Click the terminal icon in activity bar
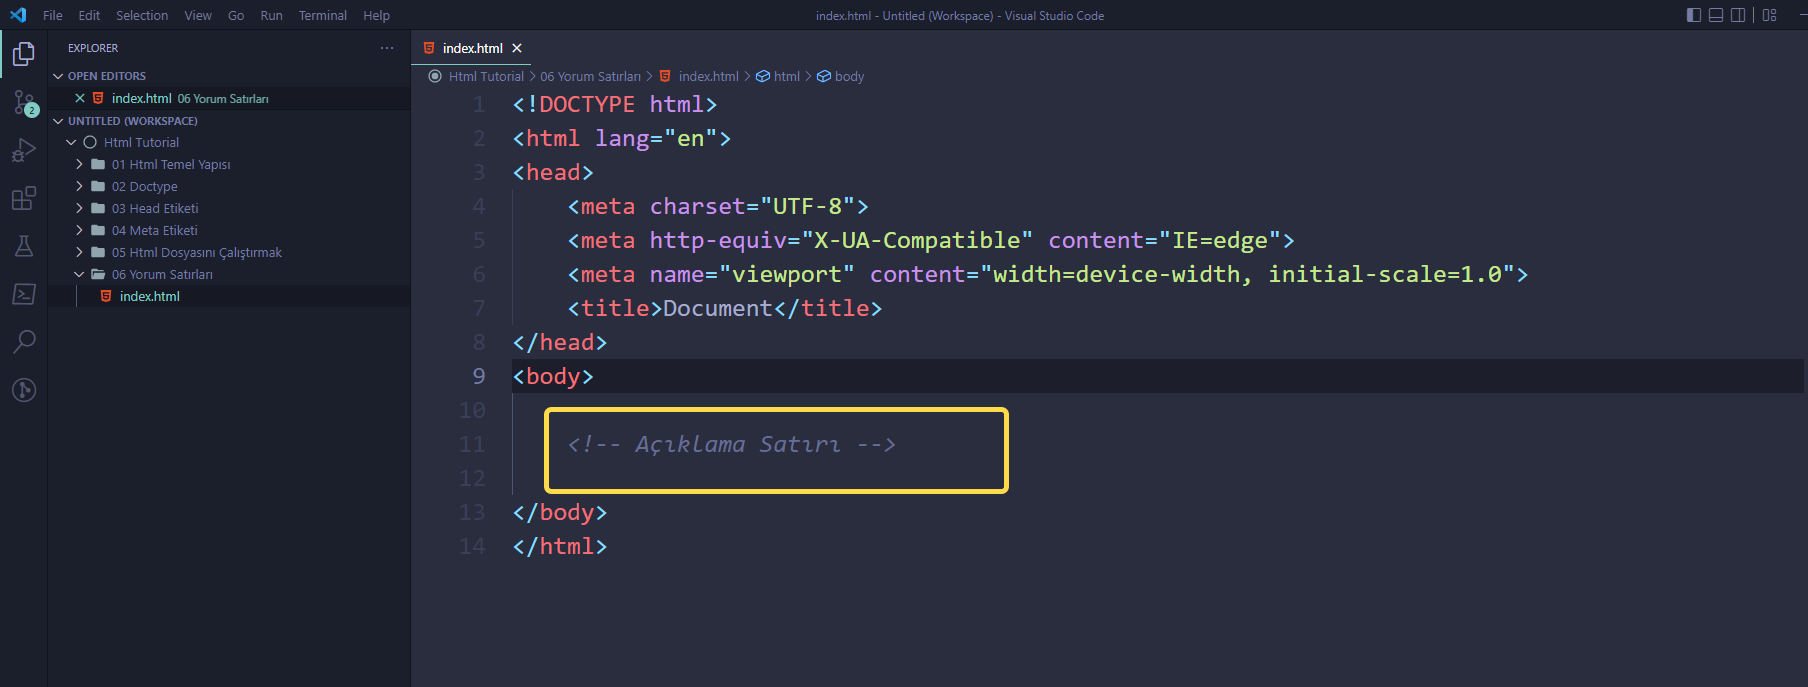The image size is (1808, 687). [x=23, y=294]
